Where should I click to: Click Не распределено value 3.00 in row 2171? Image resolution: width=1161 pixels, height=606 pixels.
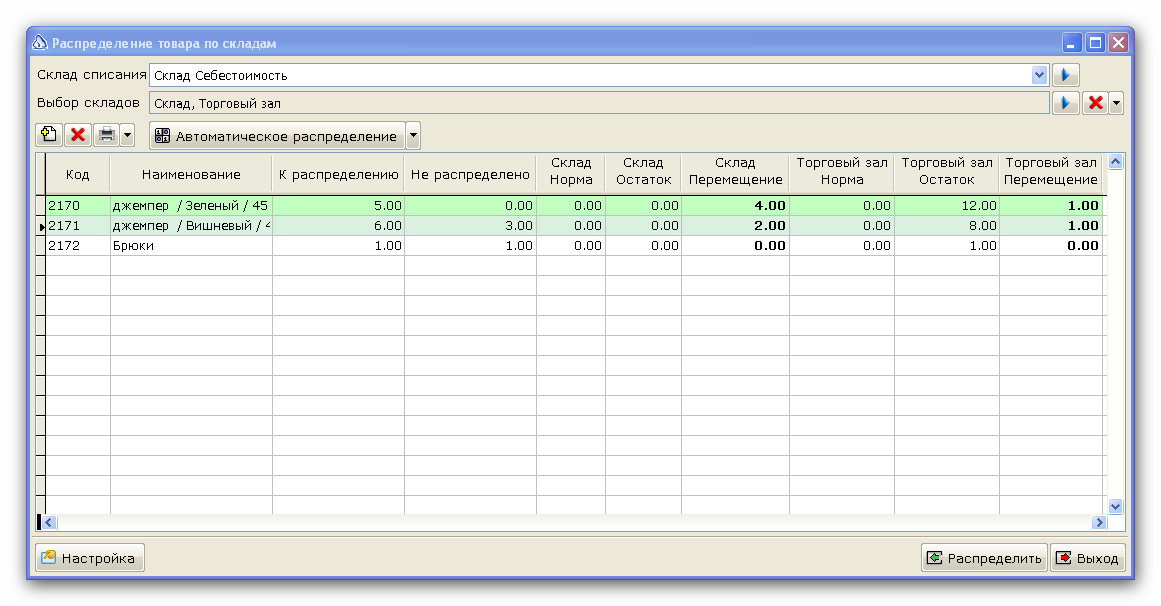[x=470, y=226]
